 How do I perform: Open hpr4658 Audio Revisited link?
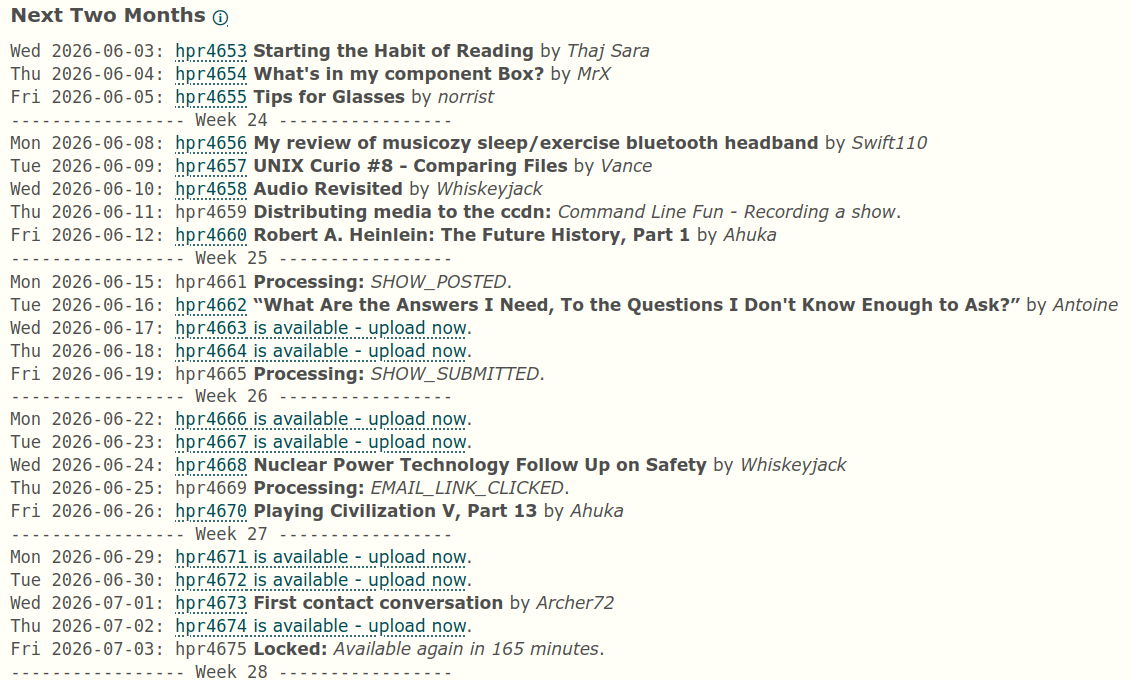tap(211, 190)
